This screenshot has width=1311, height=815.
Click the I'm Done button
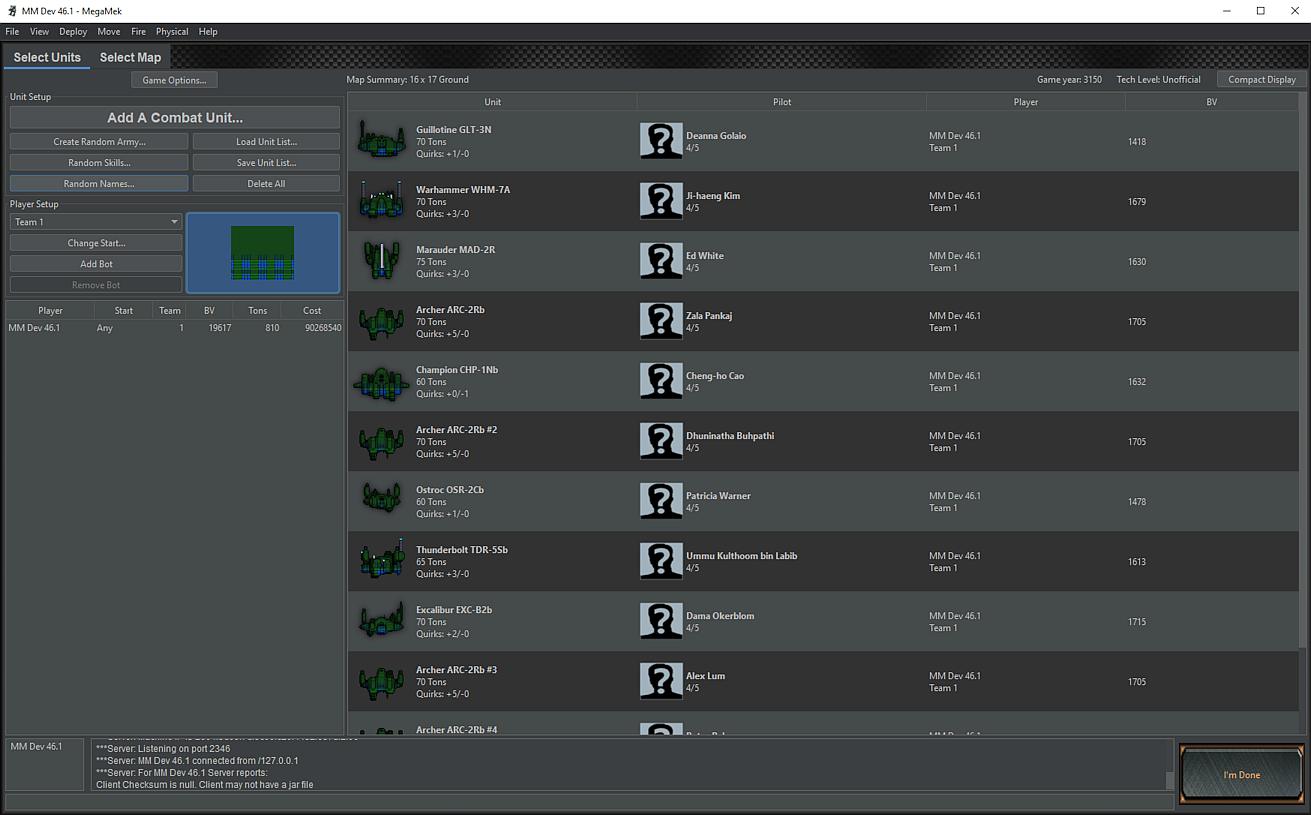(x=1242, y=774)
